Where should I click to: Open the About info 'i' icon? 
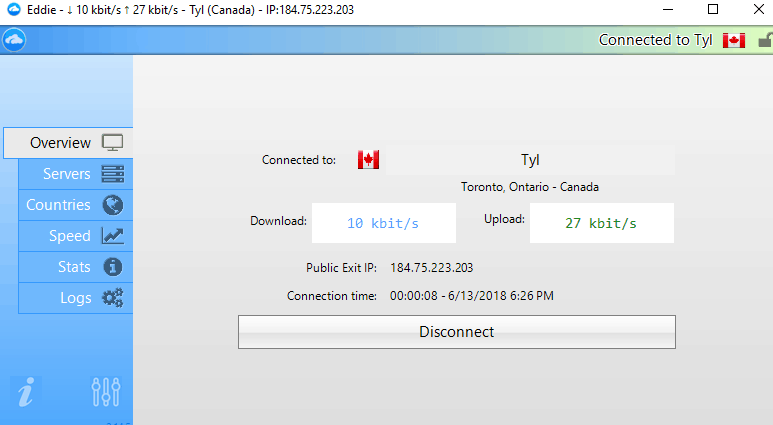pyautogui.click(x=26, y=392)
